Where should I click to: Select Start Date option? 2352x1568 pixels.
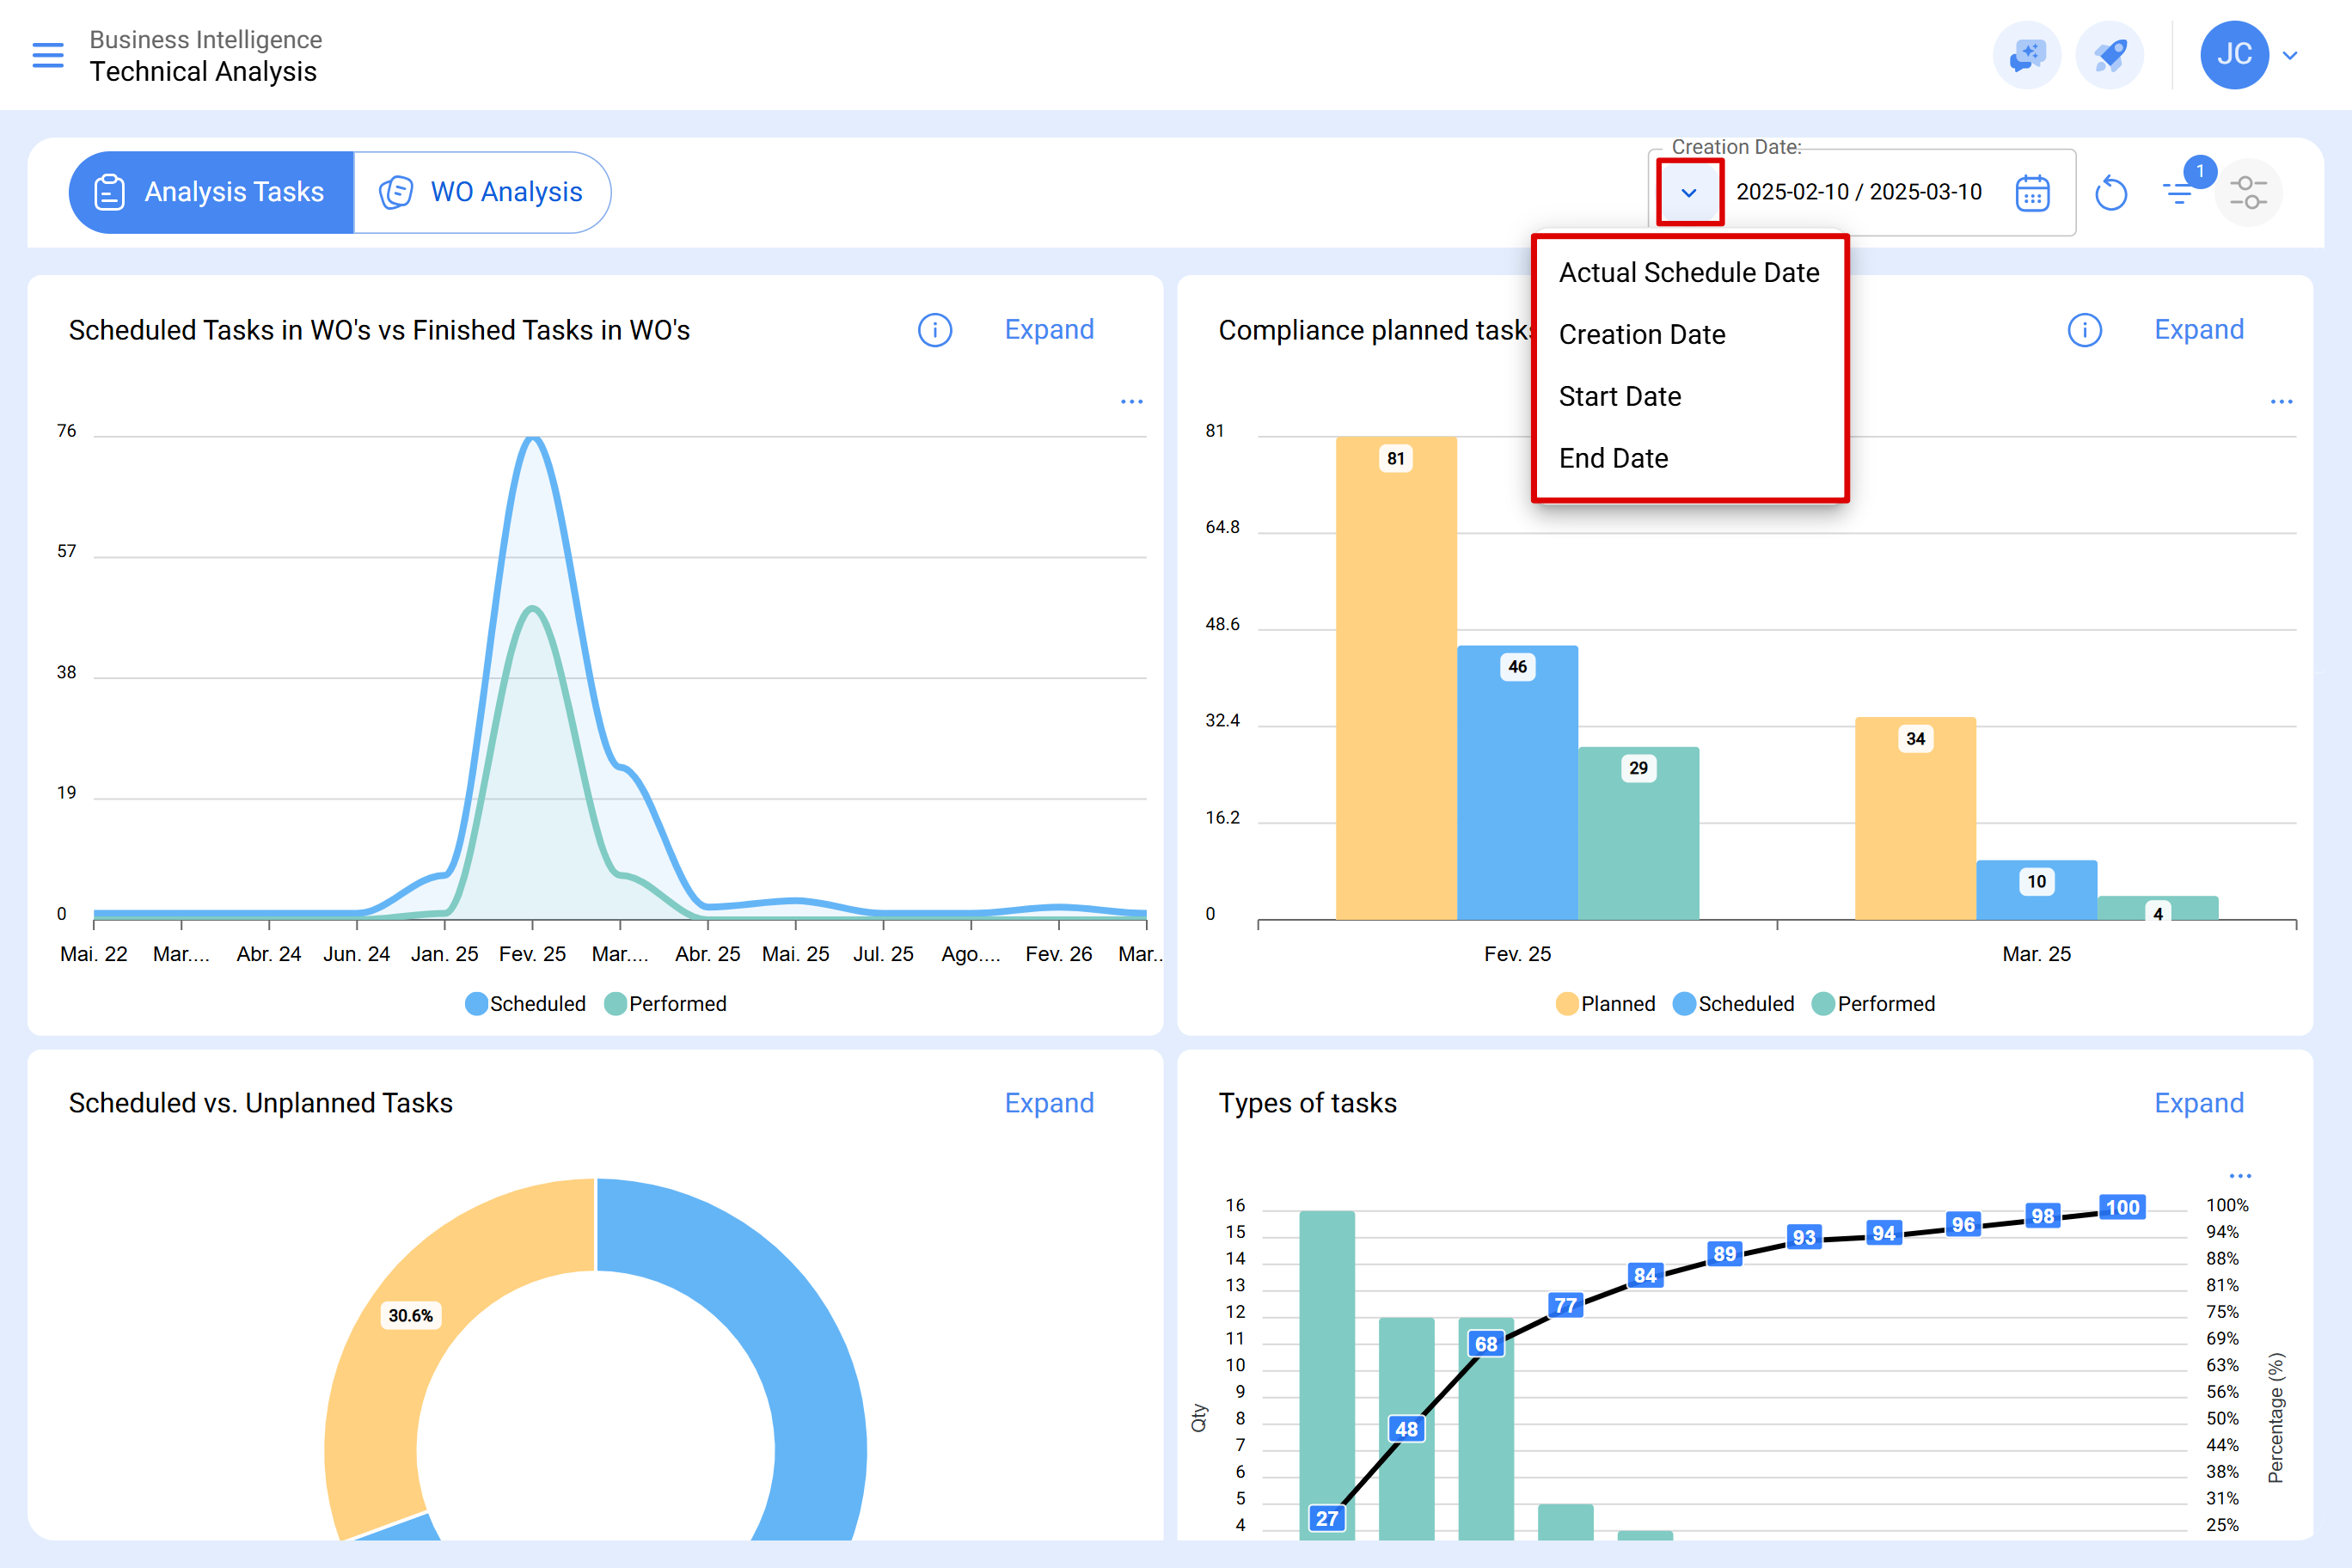coord(1689,396)
